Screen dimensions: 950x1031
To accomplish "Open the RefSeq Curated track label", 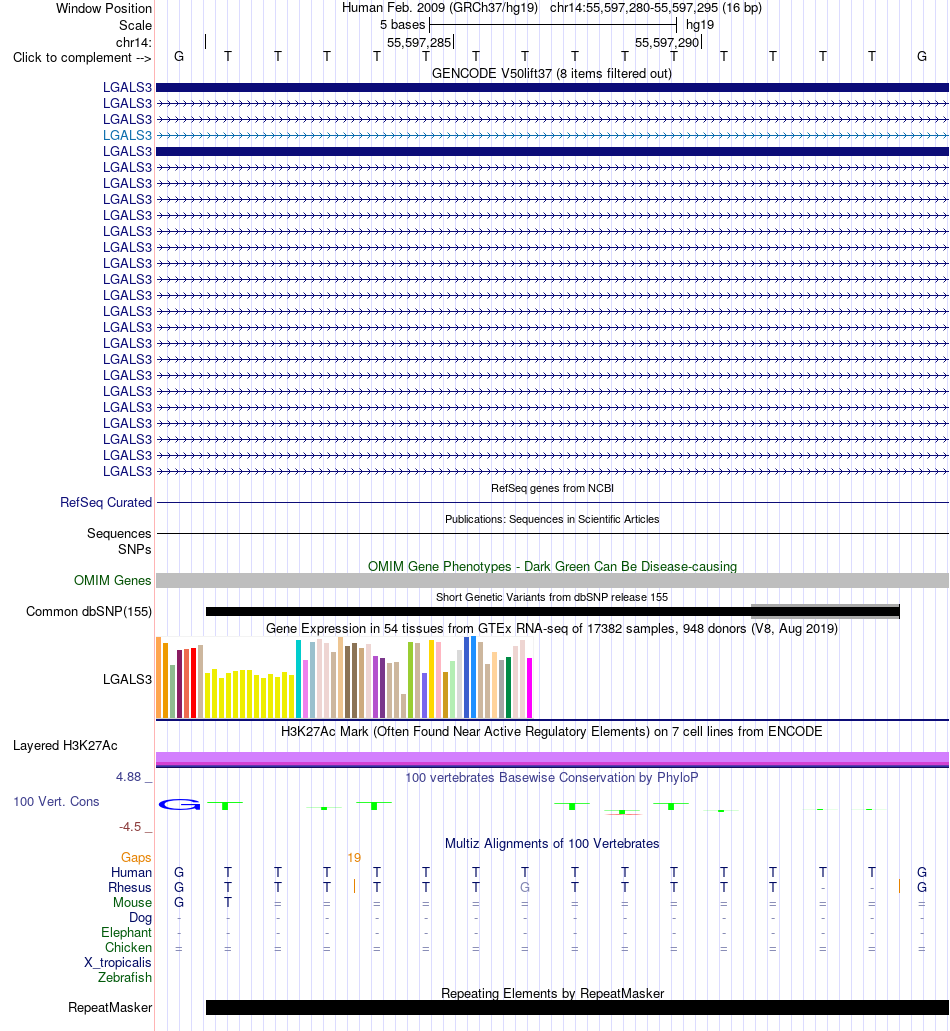I will [106, 502].
